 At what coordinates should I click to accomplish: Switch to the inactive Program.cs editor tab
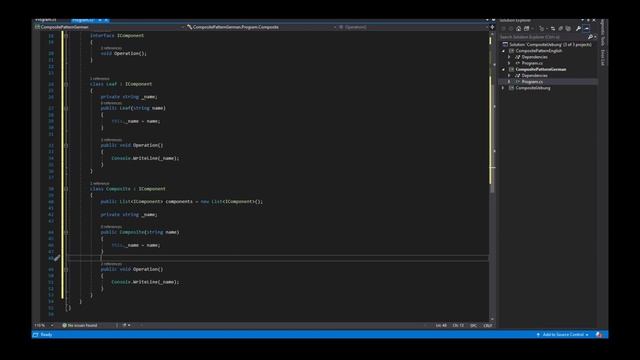click(x=46, y=20)
